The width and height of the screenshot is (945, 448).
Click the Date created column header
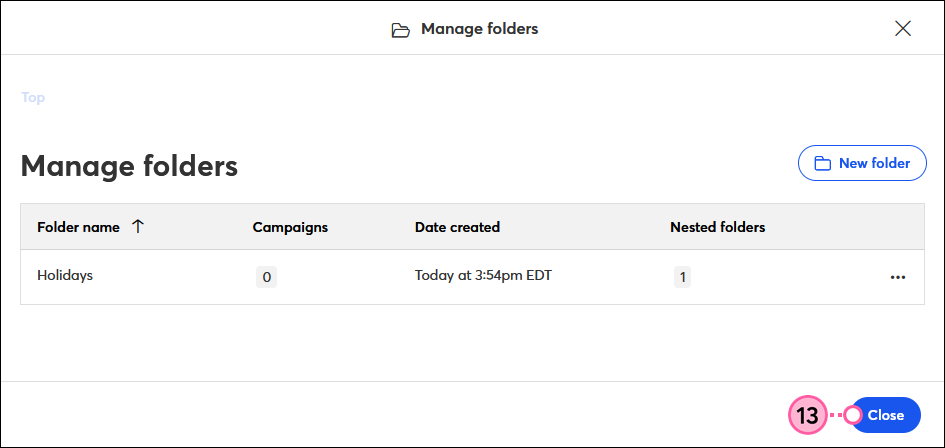pyautogui.click(x=457, y=227)
